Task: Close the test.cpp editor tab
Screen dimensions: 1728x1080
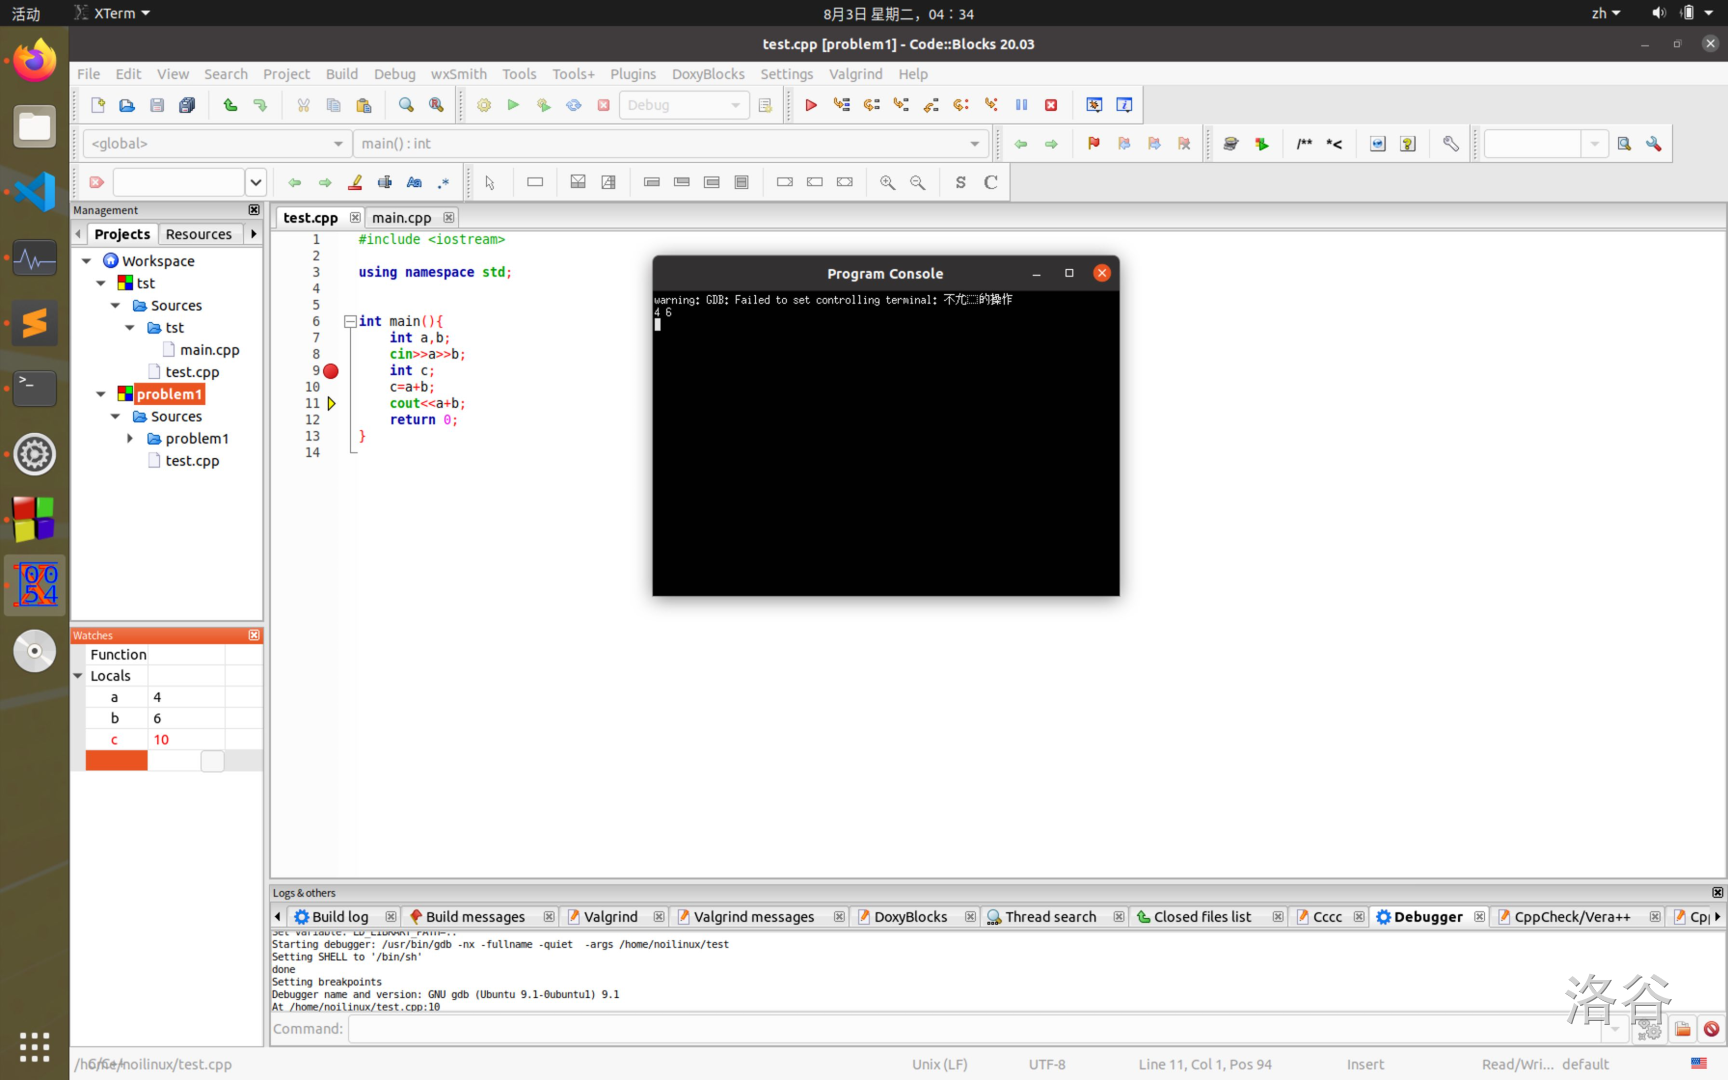Action: click(x=355, y=217)
